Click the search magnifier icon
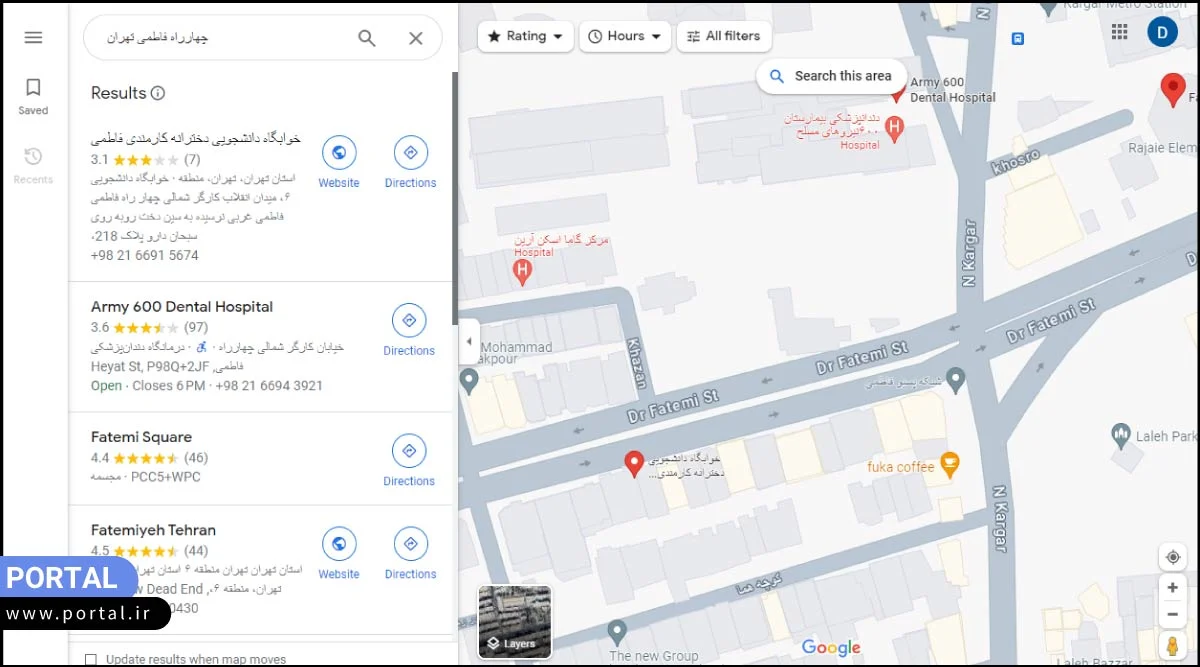Image resolution: width=1200 pixels, height=667 pixels. click(x=367, y=38)
